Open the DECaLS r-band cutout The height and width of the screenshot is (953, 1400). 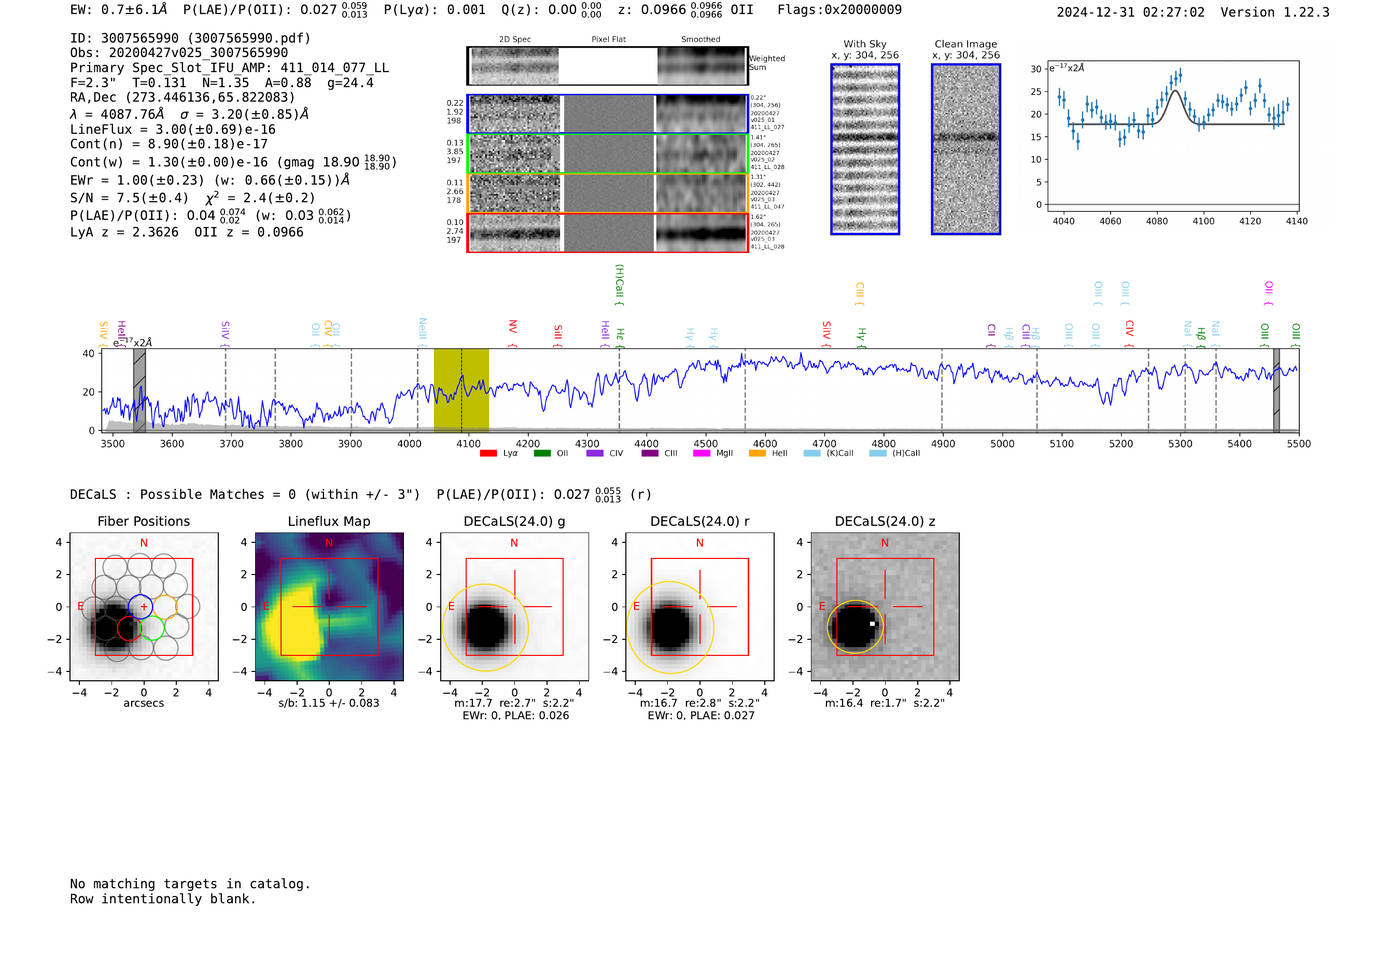pos(699,606)
